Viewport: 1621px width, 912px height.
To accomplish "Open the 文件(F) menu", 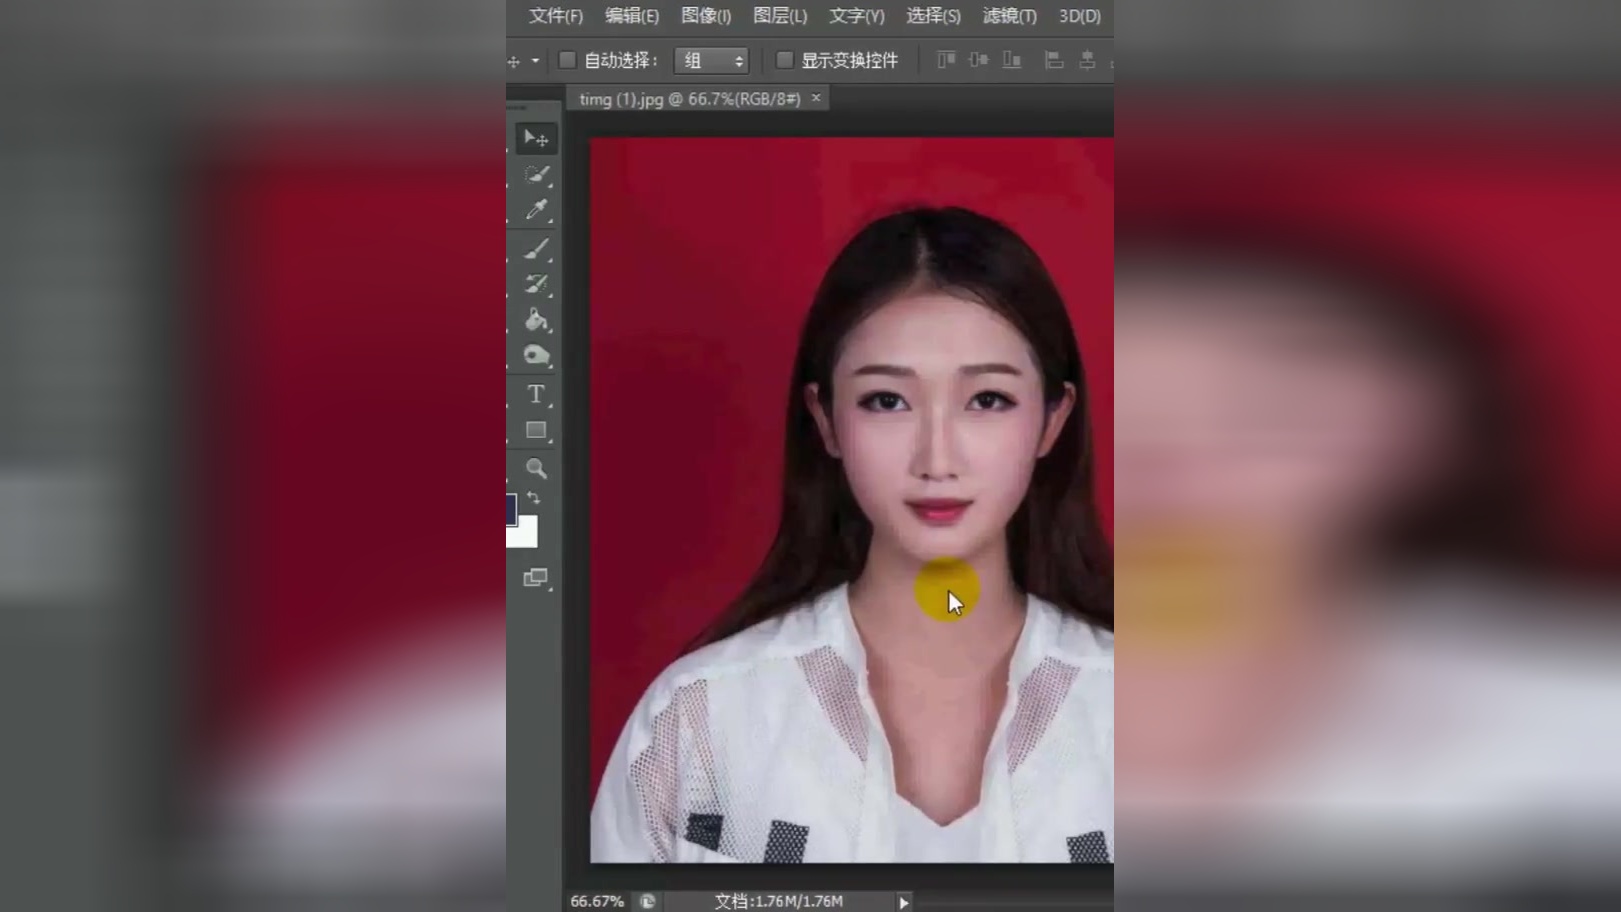I will [555, 16].
